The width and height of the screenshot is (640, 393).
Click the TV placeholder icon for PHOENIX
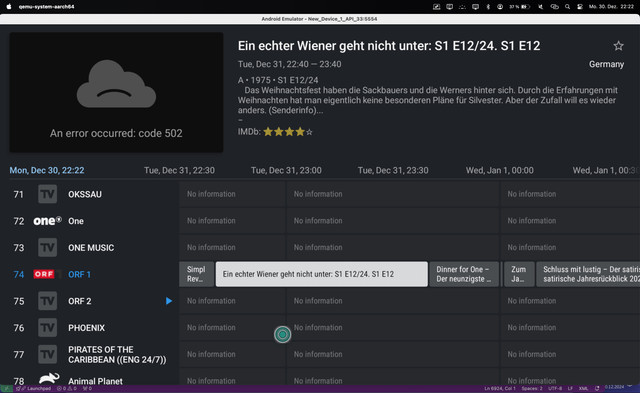[x=47, y=328]
